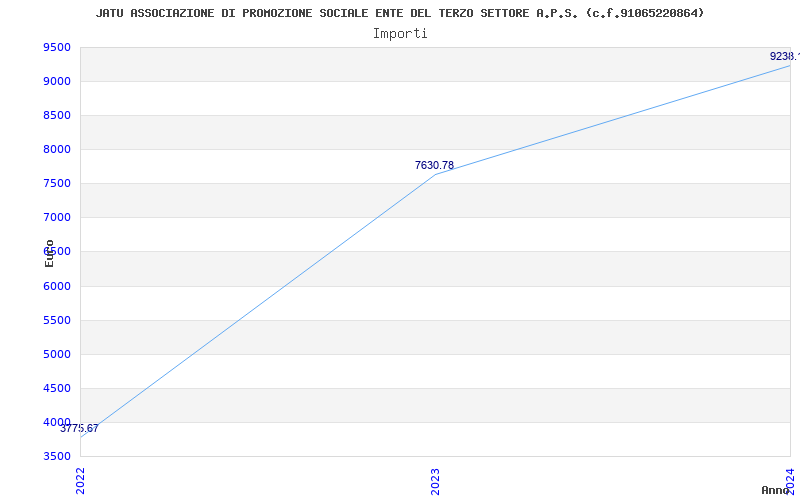
Task: Select the 2023 x-axis year label
Action: pyautogui.click(x=435, y=481)
